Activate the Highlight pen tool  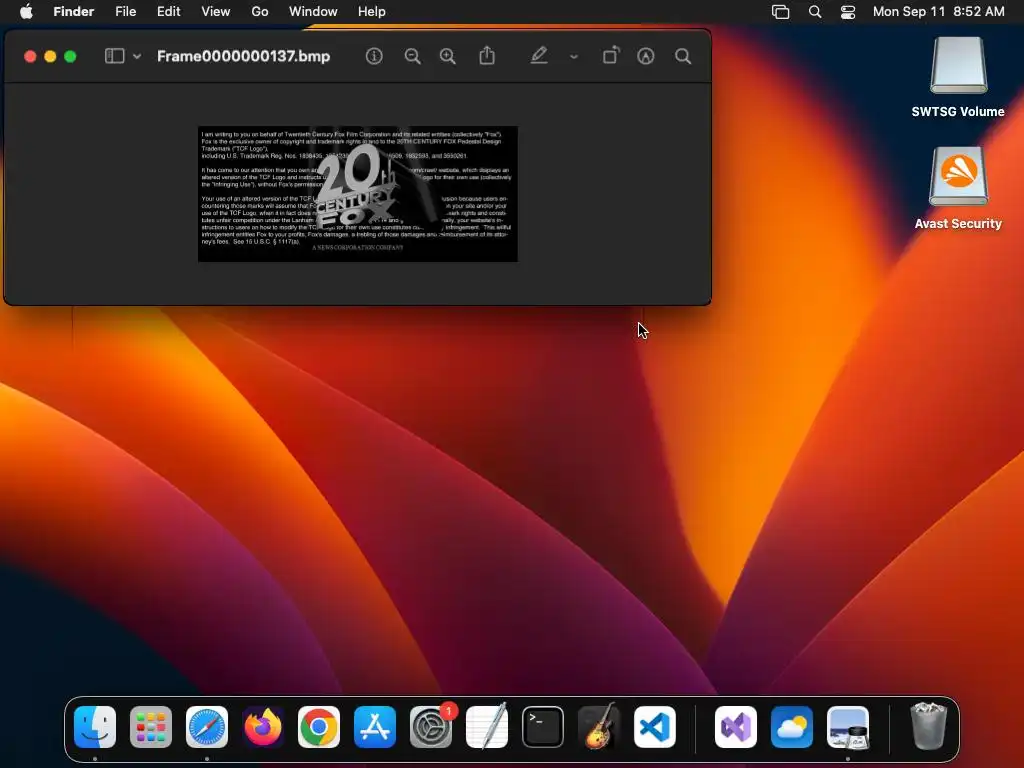(x=539, y=56)
